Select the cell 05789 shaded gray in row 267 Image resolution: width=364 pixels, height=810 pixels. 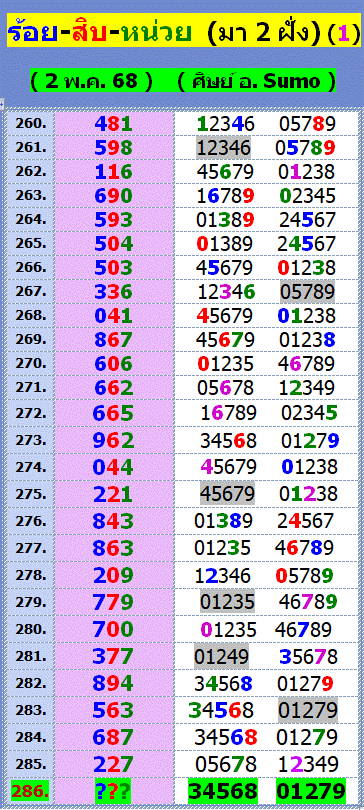click(x=307, y=292)
